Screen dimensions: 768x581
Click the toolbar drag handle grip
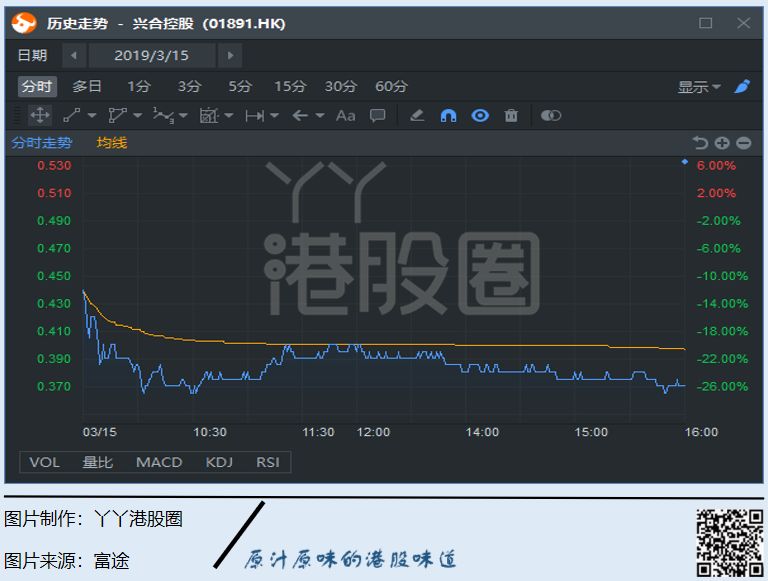(x=17, y=116)
